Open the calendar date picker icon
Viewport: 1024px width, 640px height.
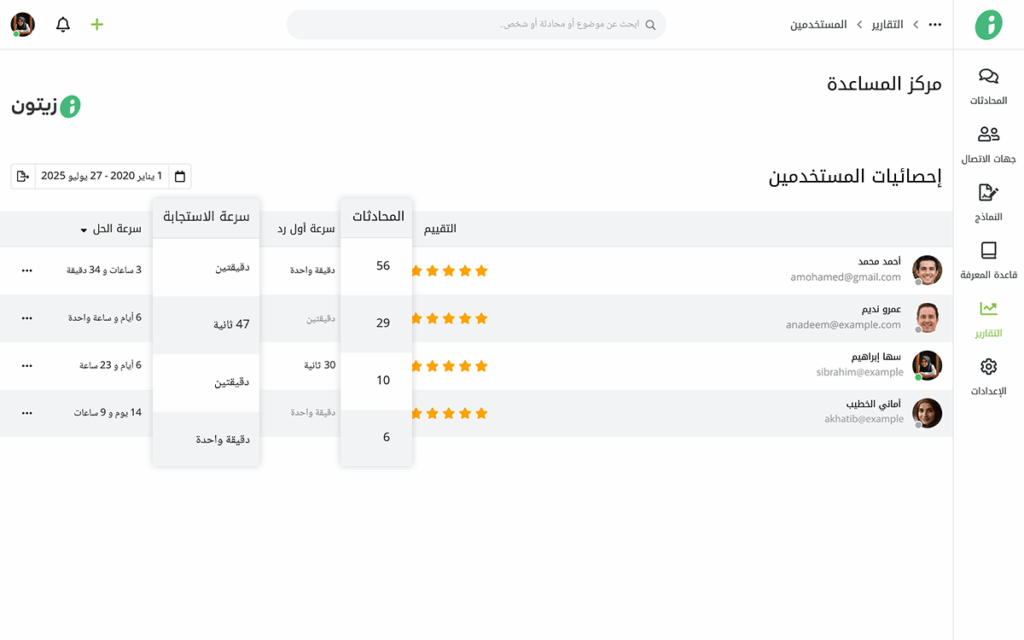[180, 176]
